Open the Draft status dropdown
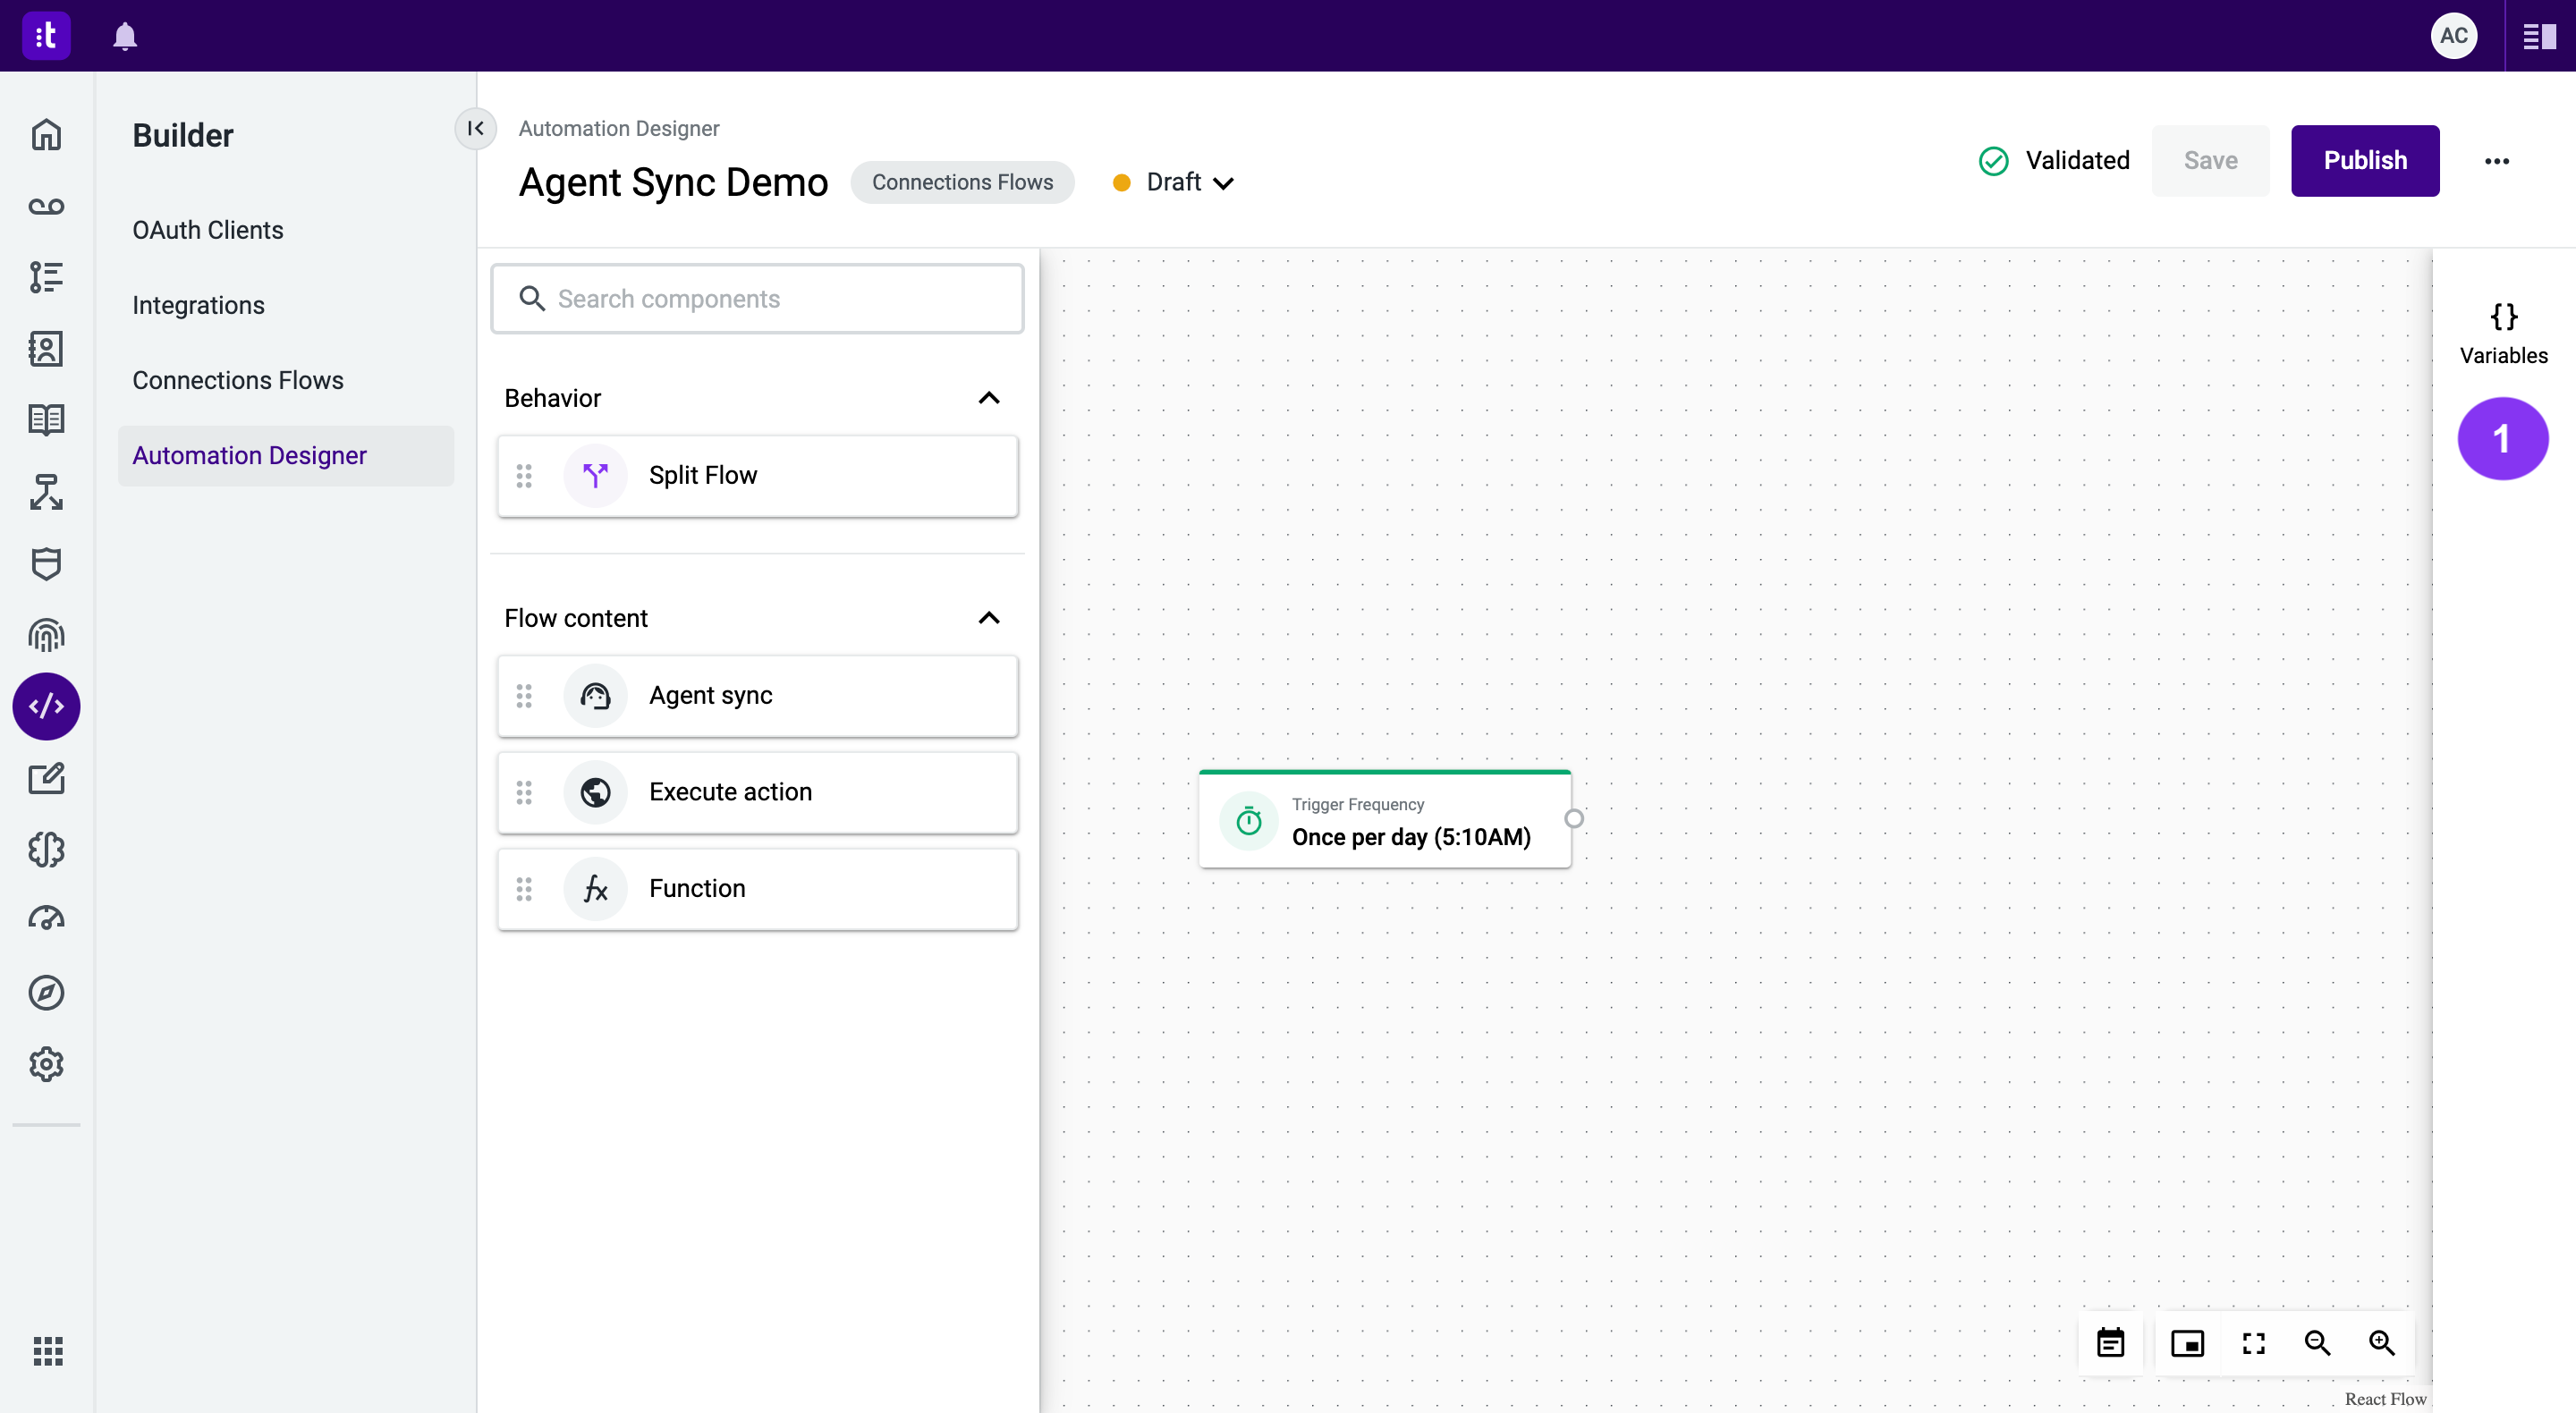Image resolution: width=2576 pixels, height=1413 pixels. click(1175, 183)
